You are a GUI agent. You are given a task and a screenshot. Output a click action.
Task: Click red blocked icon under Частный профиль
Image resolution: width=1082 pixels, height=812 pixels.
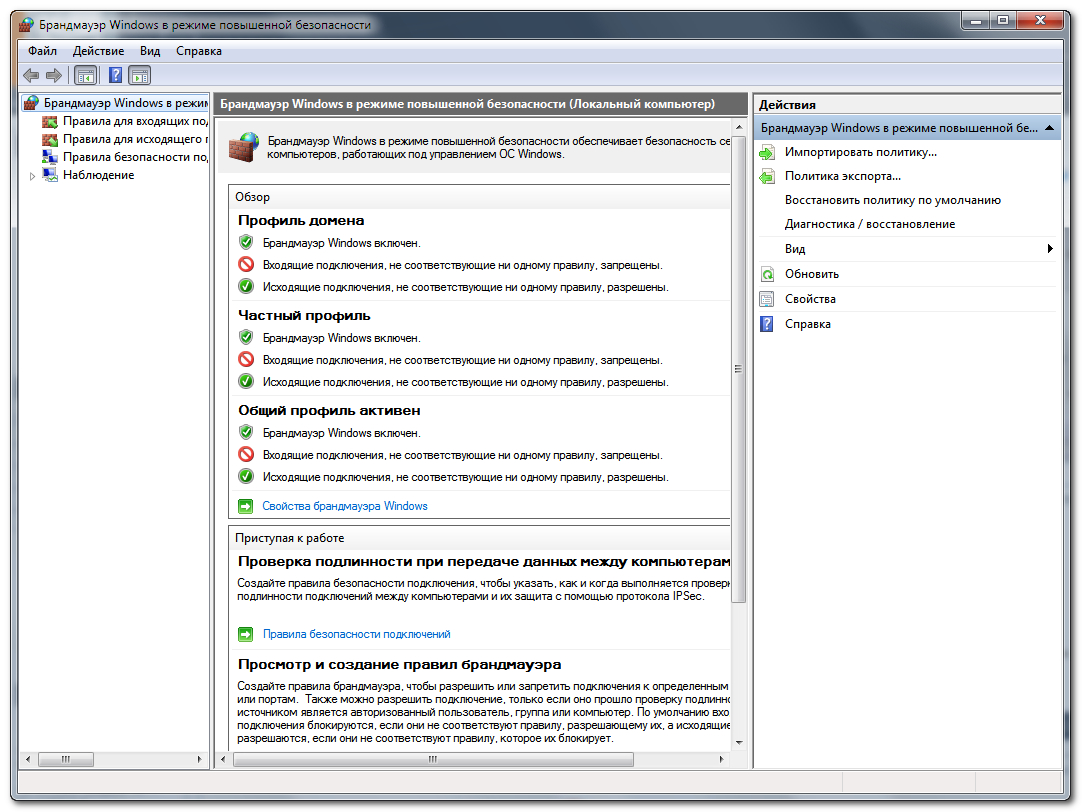(246, 359)
